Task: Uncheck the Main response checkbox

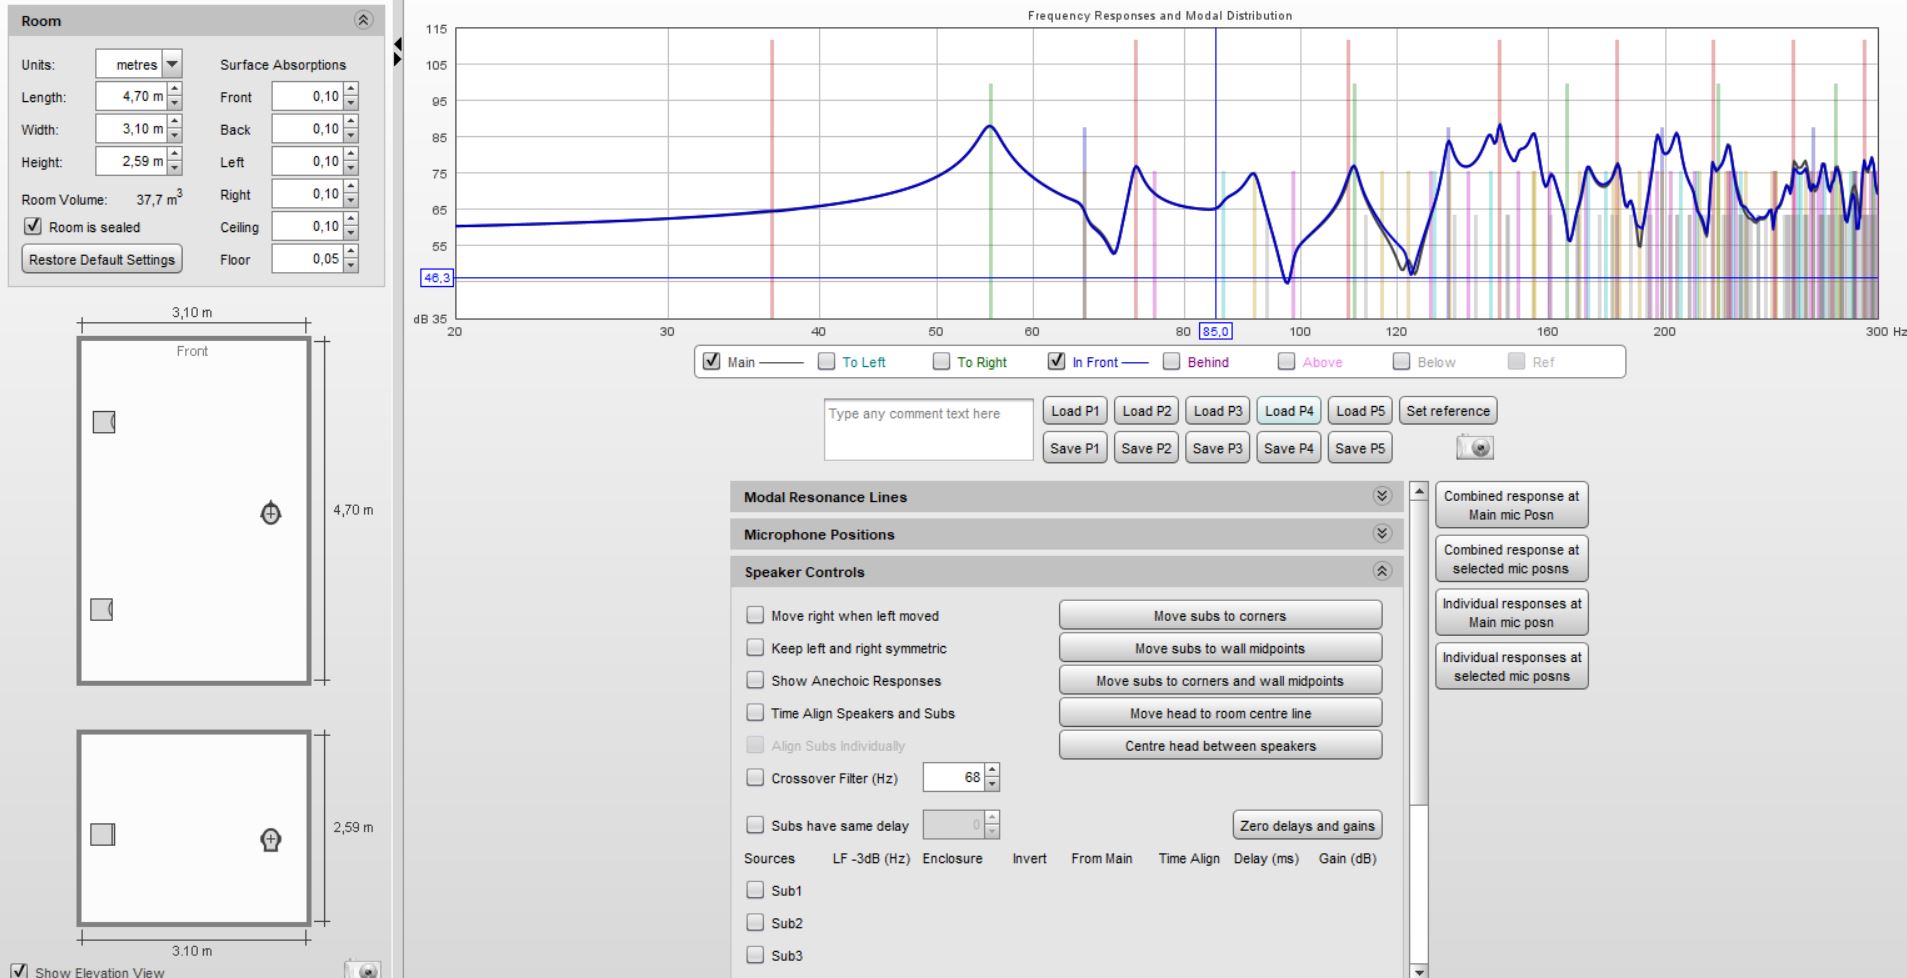Action: 711,361
